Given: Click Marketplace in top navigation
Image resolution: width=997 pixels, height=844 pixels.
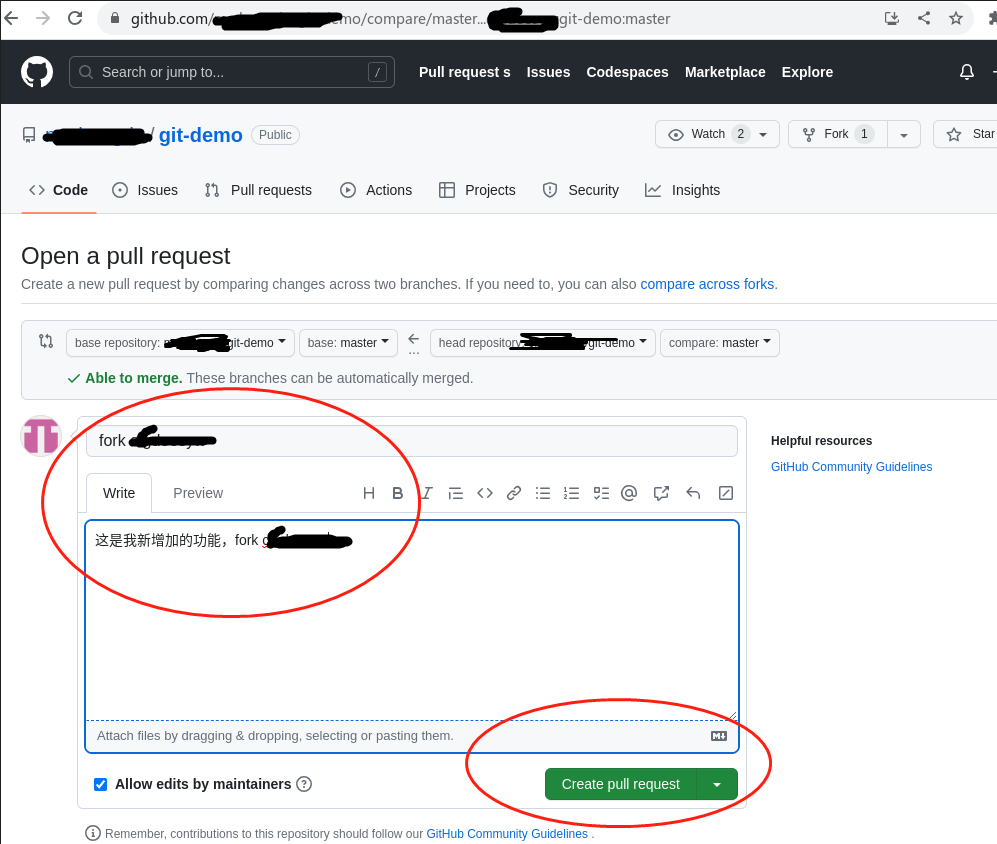Looking at the screenshot, I should [x=725, y=72].
